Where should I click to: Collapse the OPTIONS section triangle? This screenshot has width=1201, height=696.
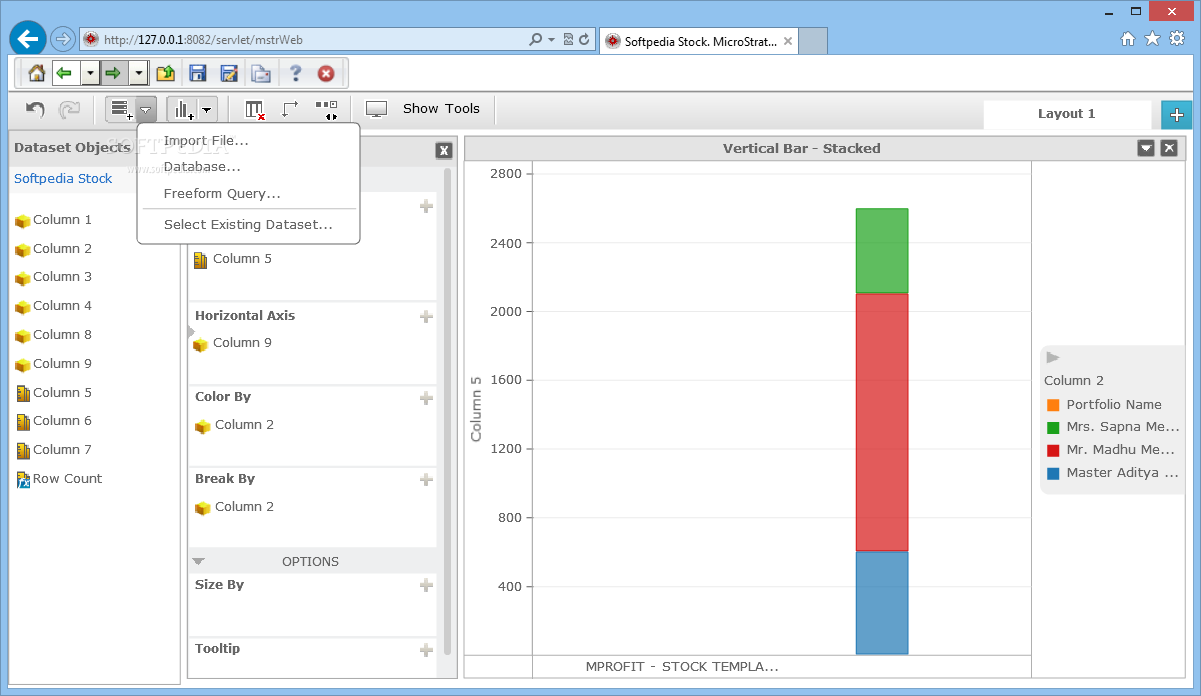[198, 561]
